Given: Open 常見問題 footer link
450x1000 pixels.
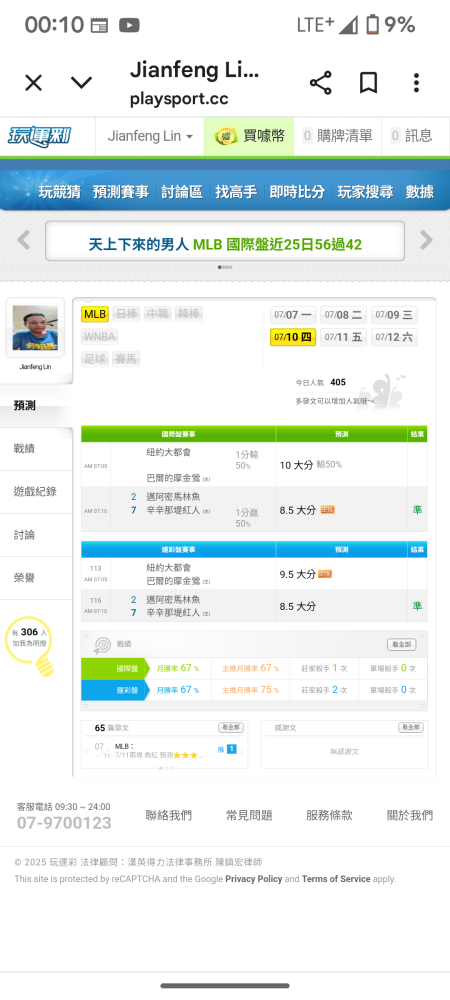Looking at the screenshot, I should (249, 815).
